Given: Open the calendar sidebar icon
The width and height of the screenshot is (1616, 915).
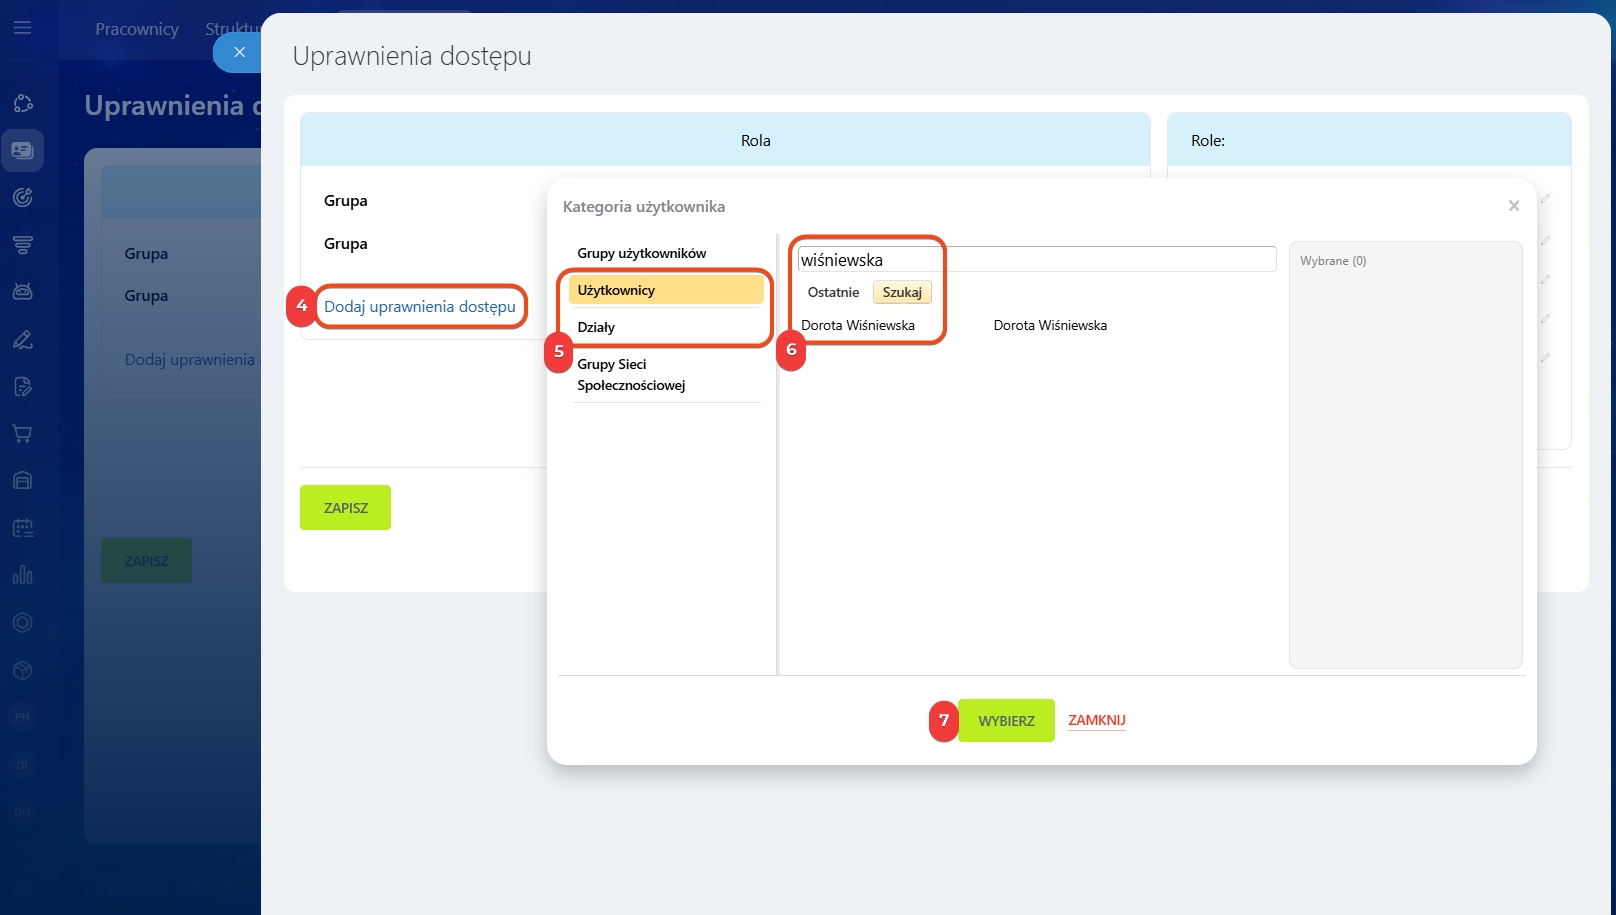Looking at the screenshot, I should (x=22, y=527).
